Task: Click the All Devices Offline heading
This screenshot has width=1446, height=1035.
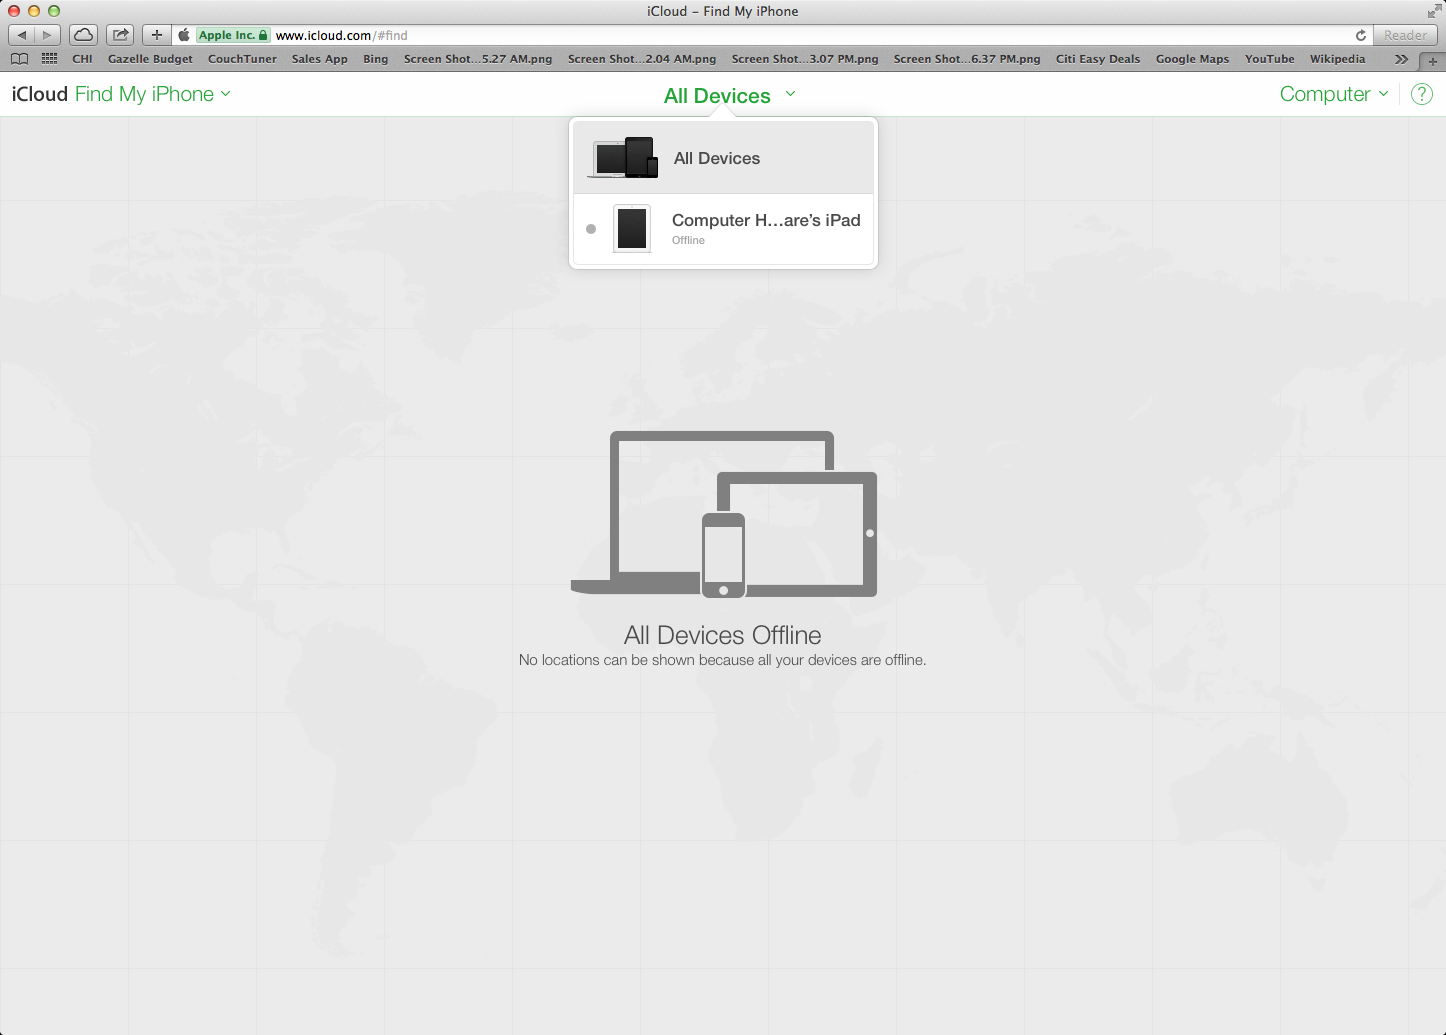Action: [723, 635]
